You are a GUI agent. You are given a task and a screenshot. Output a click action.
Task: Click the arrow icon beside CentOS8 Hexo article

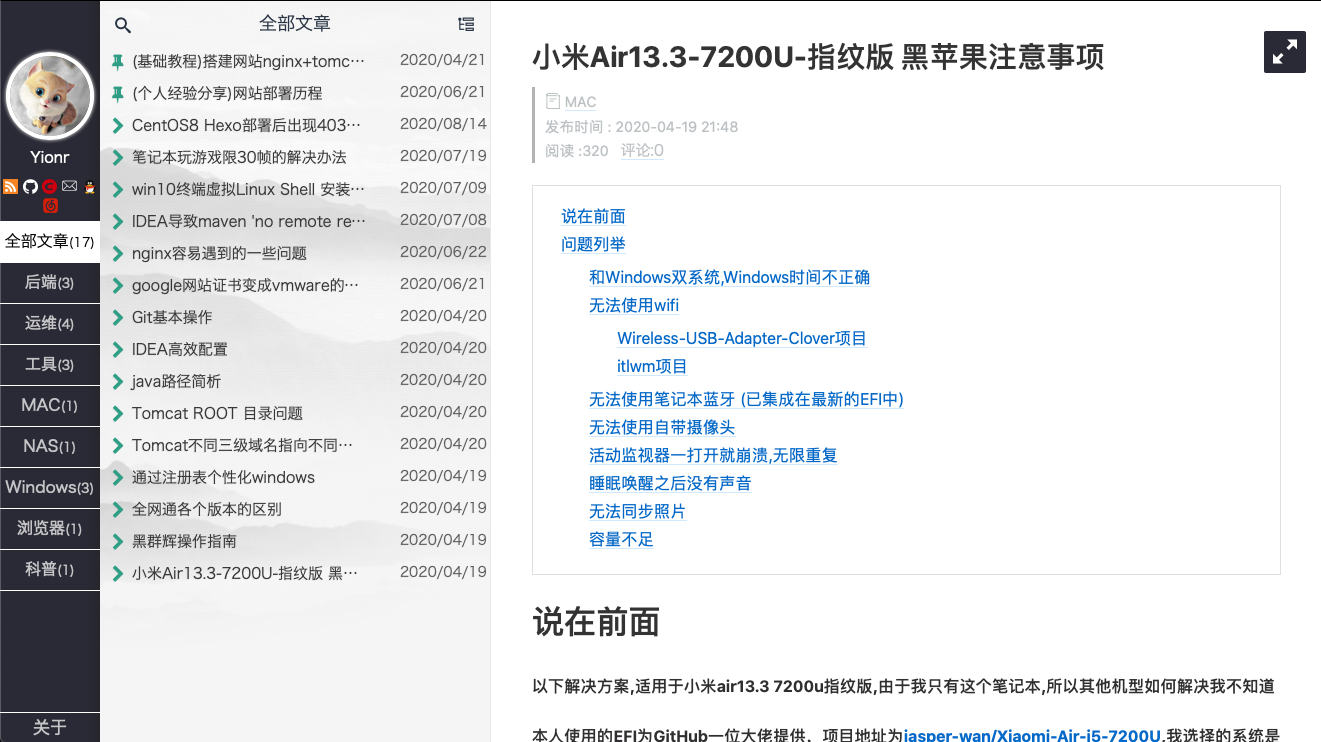point(118,126)
